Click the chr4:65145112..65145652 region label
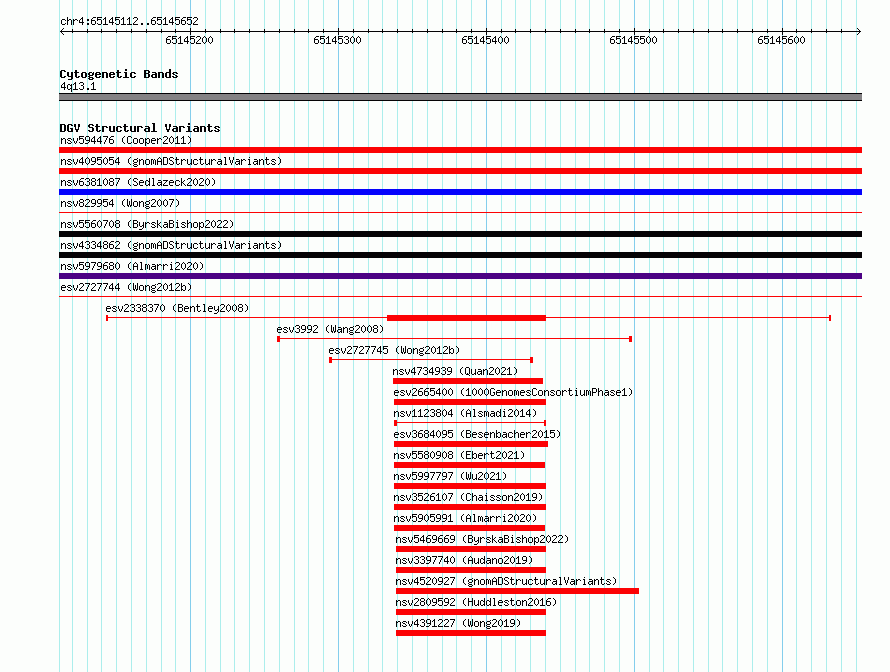The height and width of the screenshot is (672, 890). click(129, 21)
